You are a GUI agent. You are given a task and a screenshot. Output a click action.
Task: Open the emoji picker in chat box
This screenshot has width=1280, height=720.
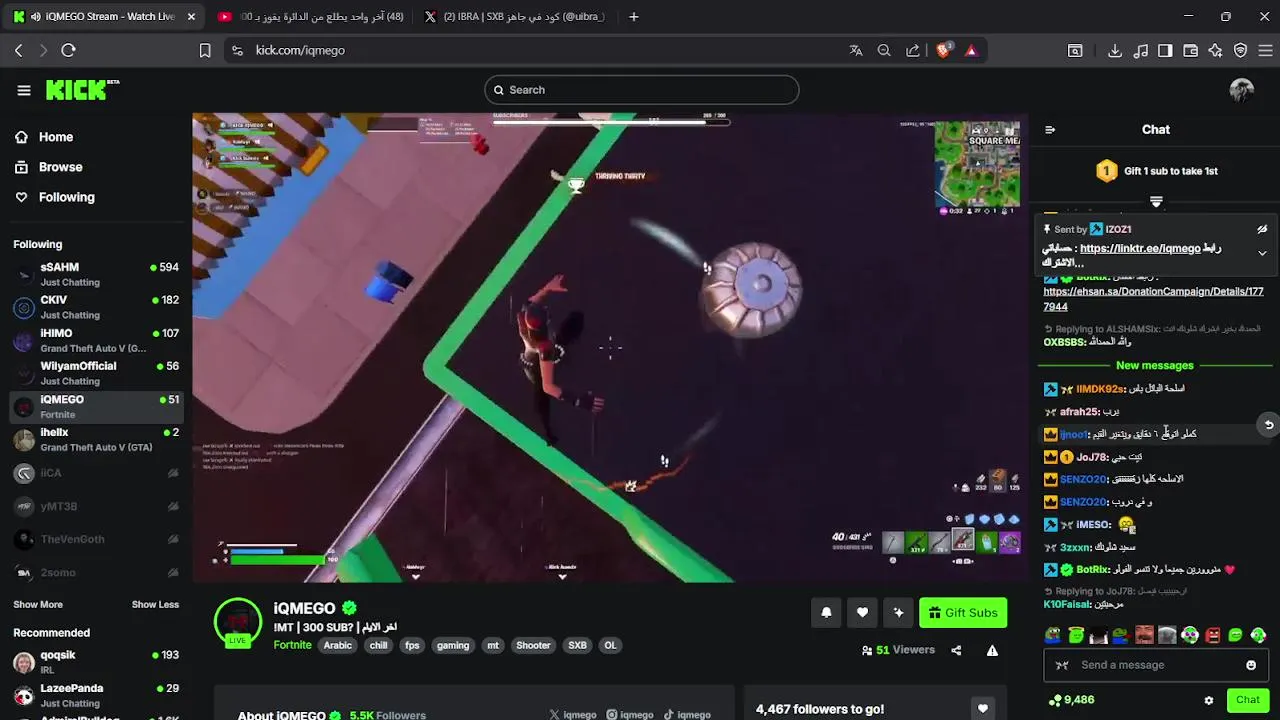click(x=1251, y=665)
